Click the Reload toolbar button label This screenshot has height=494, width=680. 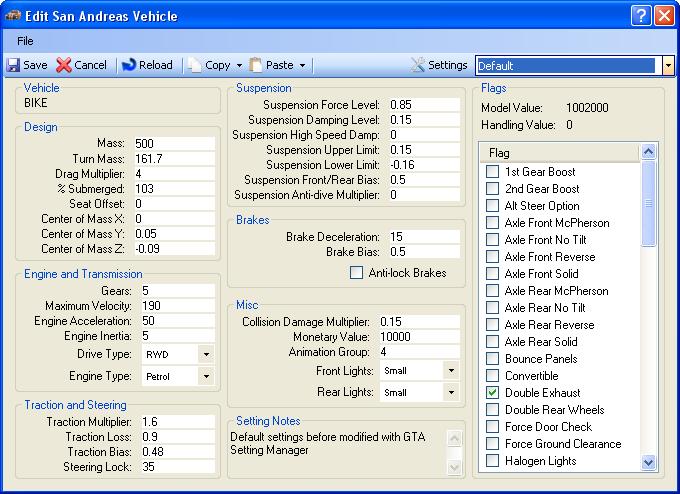point(156,65)
